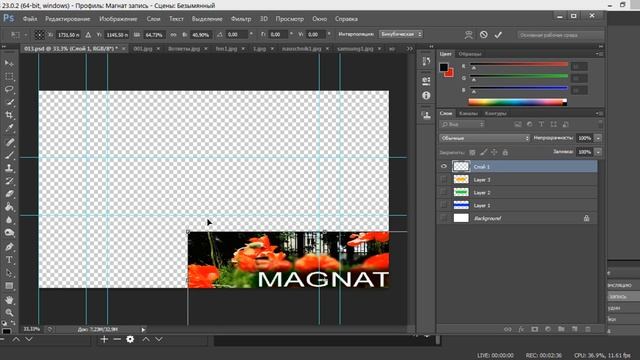
Task: Cancel the transform with the cancel icon
Action: coord(484,35)
